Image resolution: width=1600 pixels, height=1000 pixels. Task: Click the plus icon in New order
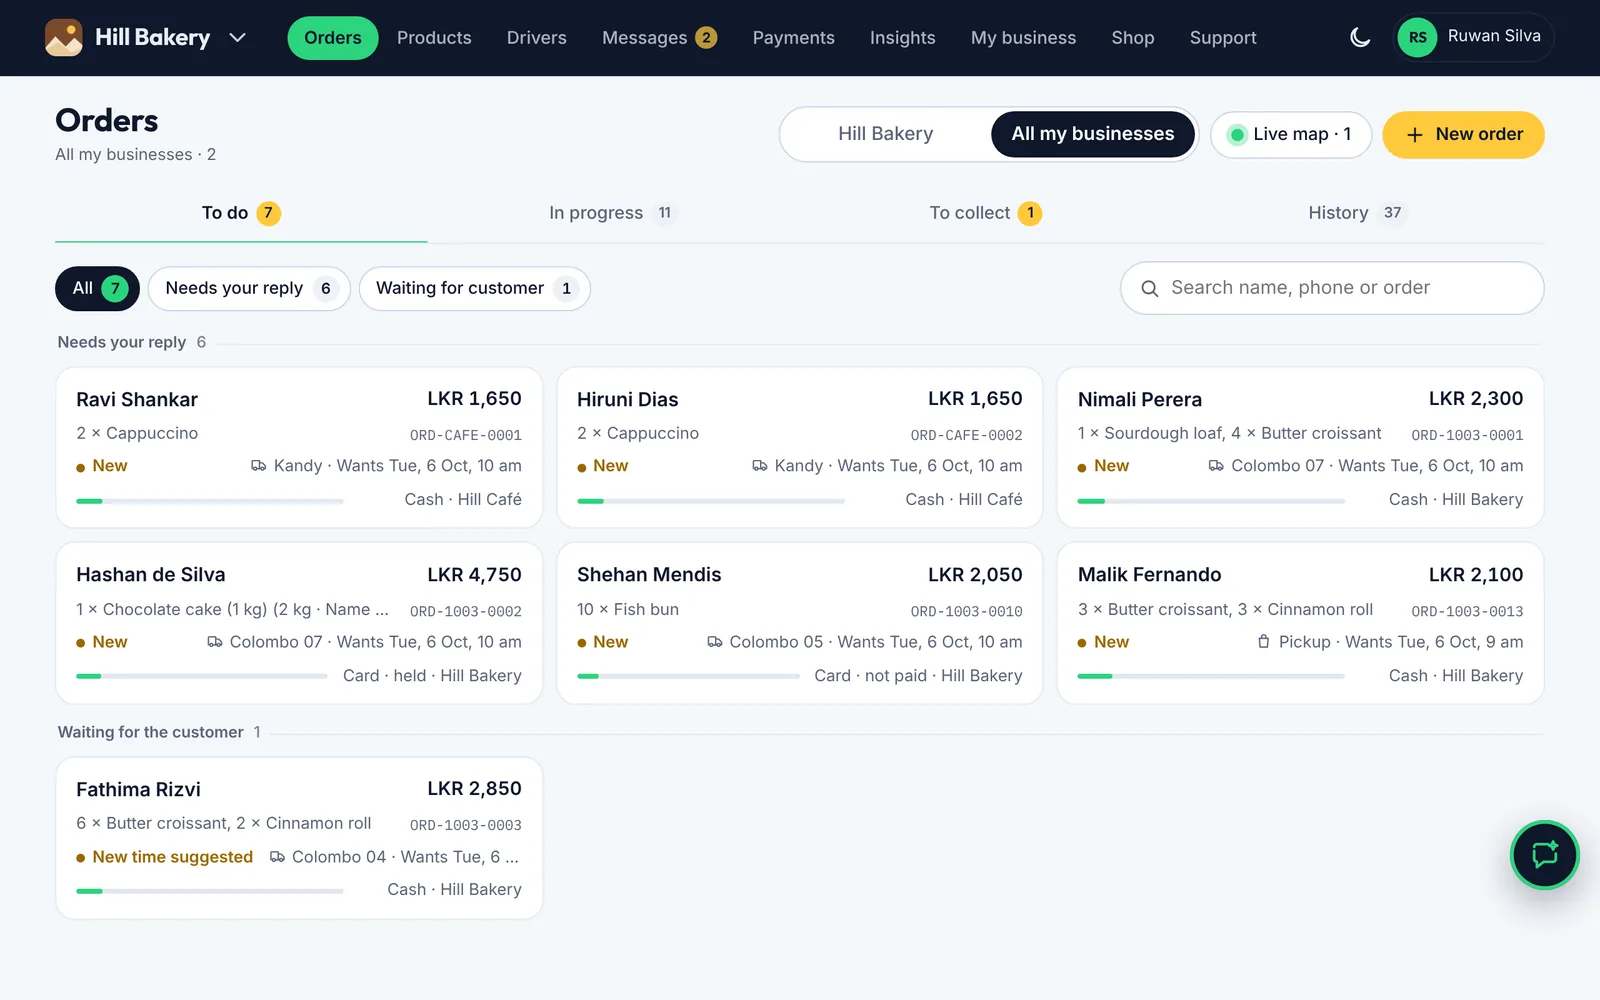[x=1414, y=135]
